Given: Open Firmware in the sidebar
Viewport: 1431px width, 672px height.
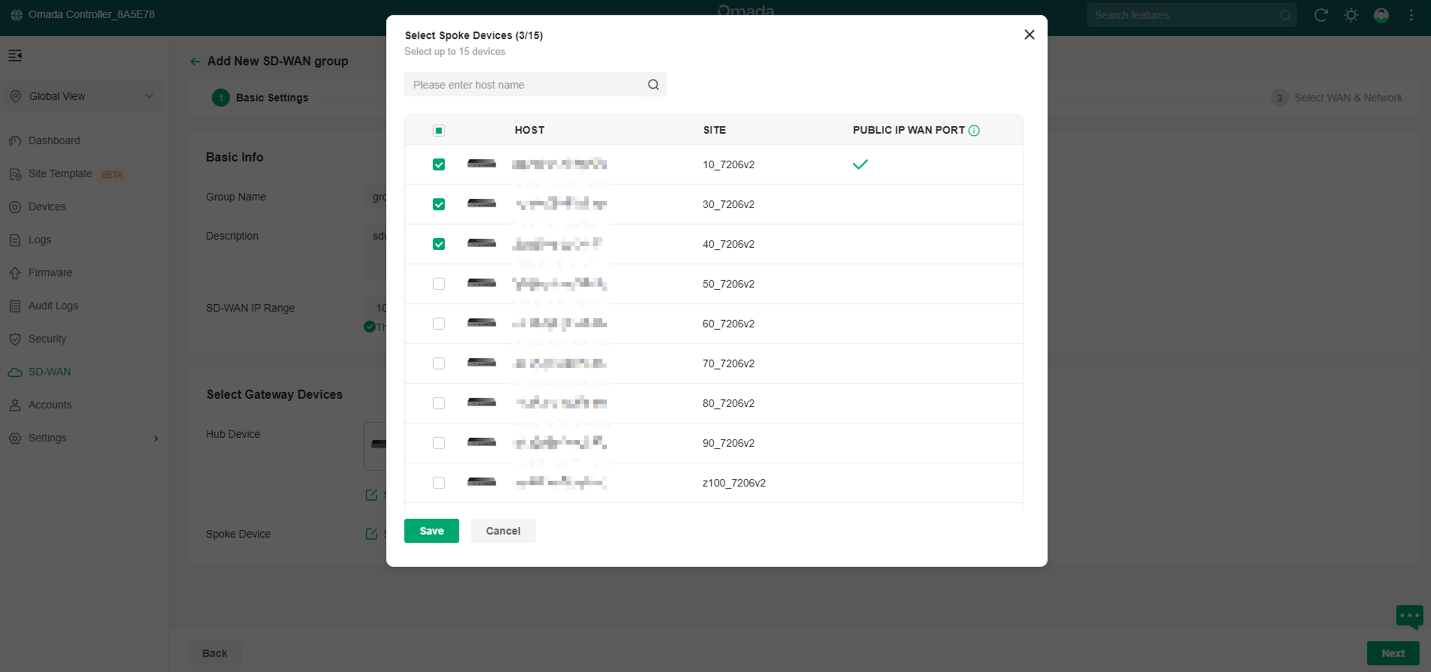Looking at the screenshot, I should pos(50,273).
